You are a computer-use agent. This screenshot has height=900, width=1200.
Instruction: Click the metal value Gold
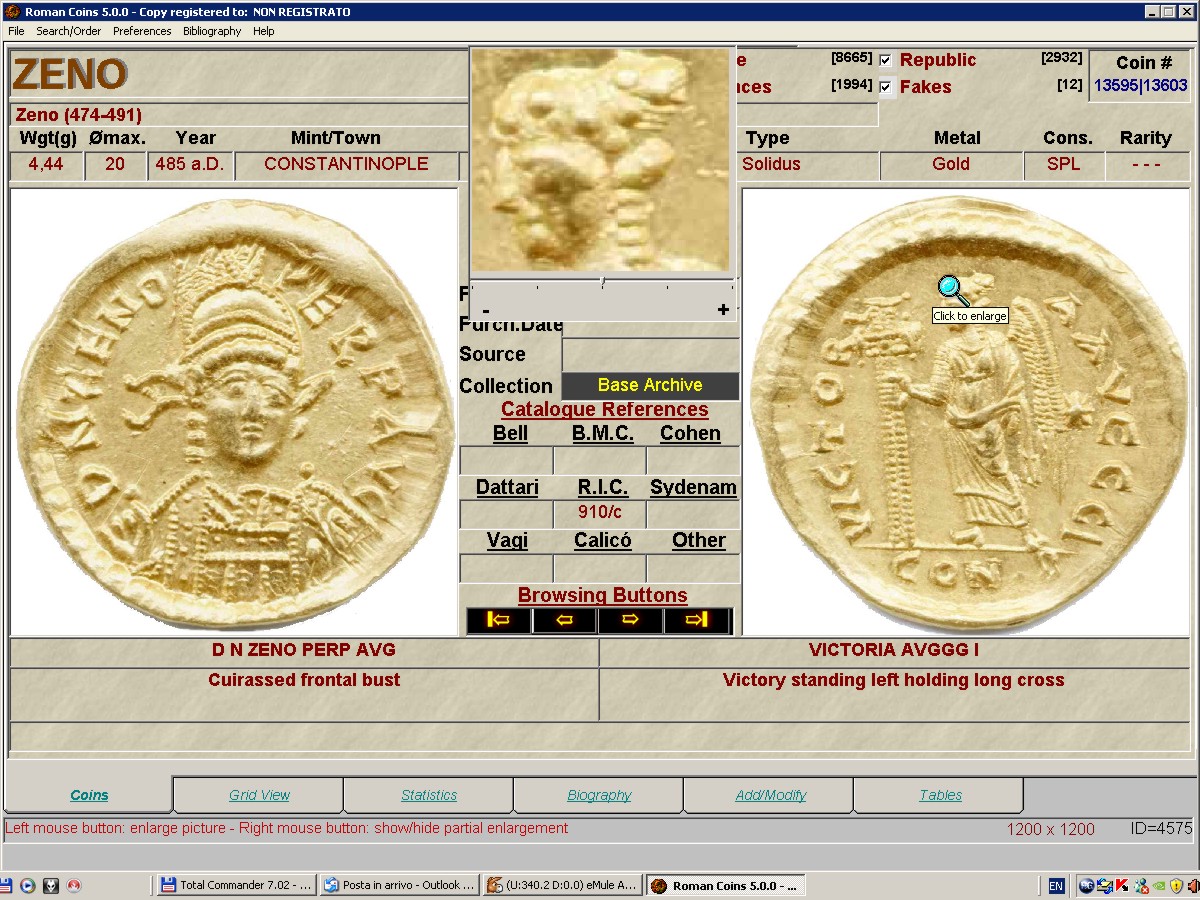pyautogui.click(x=951, y=164)
